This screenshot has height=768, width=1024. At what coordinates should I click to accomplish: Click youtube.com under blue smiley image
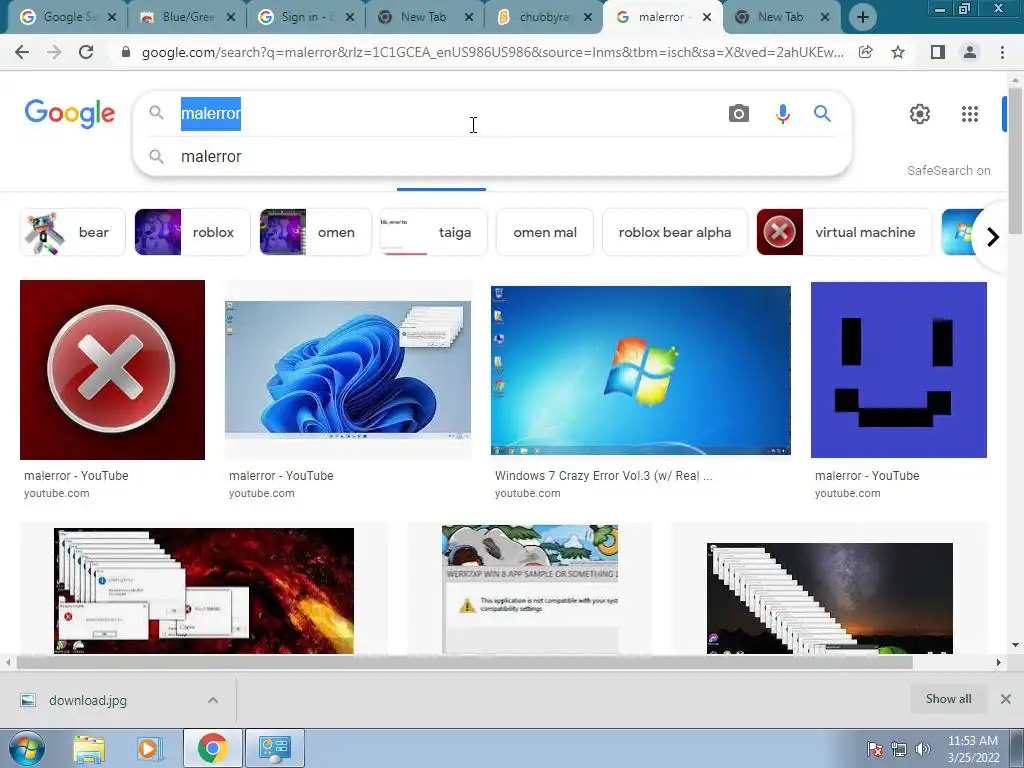pyautogui.click(x=847, y=494)
